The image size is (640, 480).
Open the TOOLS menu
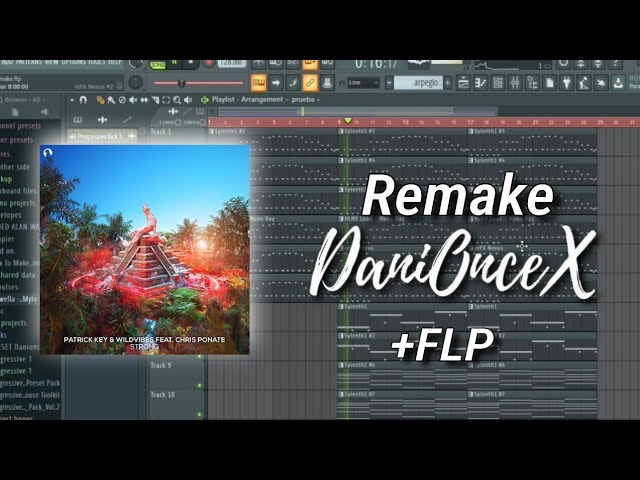click(x=97, y=62)
